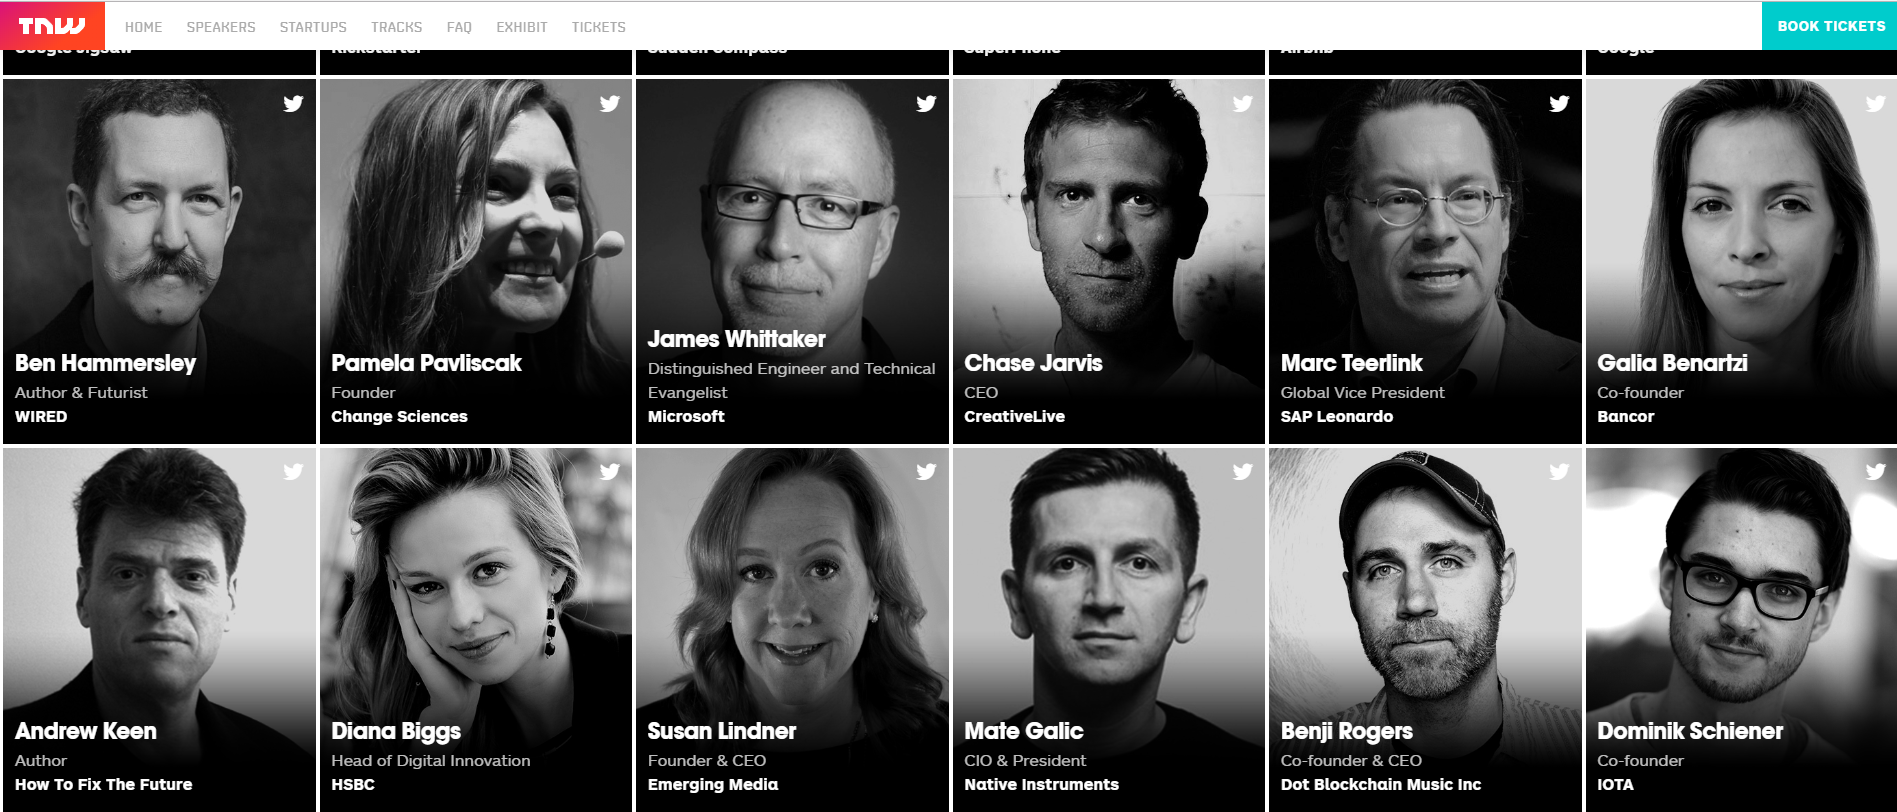Click the Book Tickets button
Image resolution: width=1897 pixels, height=812 pixels.
(1830, 26)
